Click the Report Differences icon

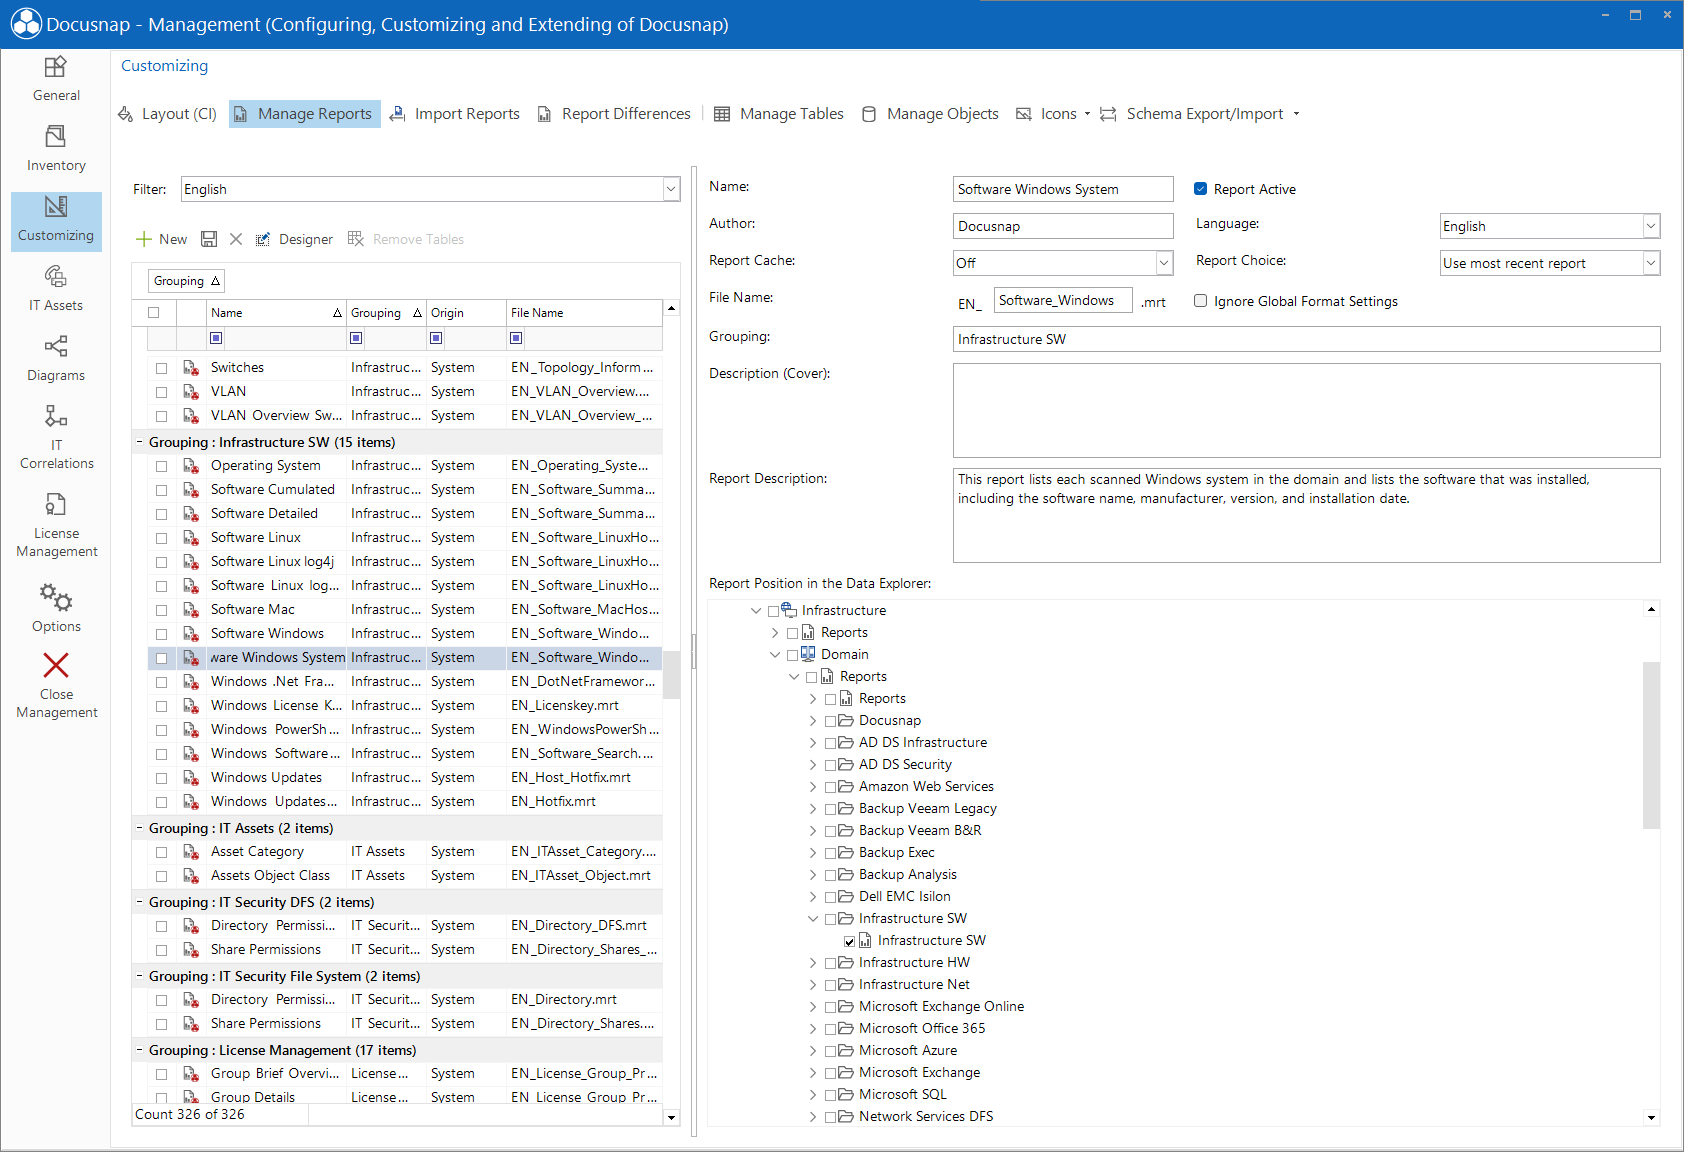544,114
